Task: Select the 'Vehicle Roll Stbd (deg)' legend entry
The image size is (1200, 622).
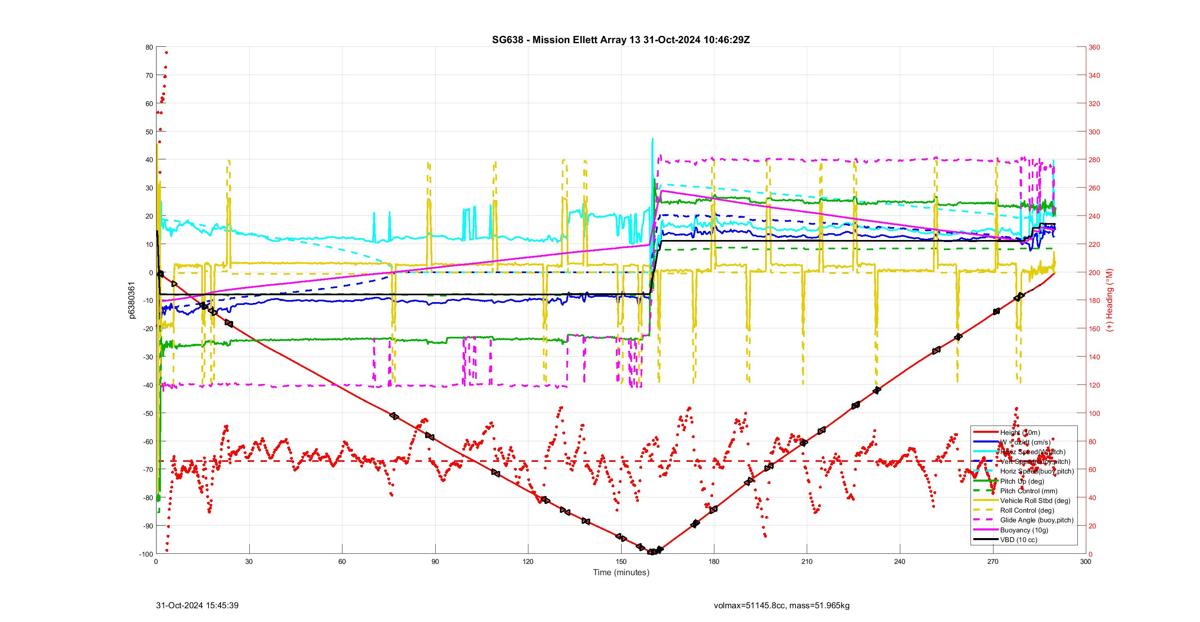Action: 1035,500
